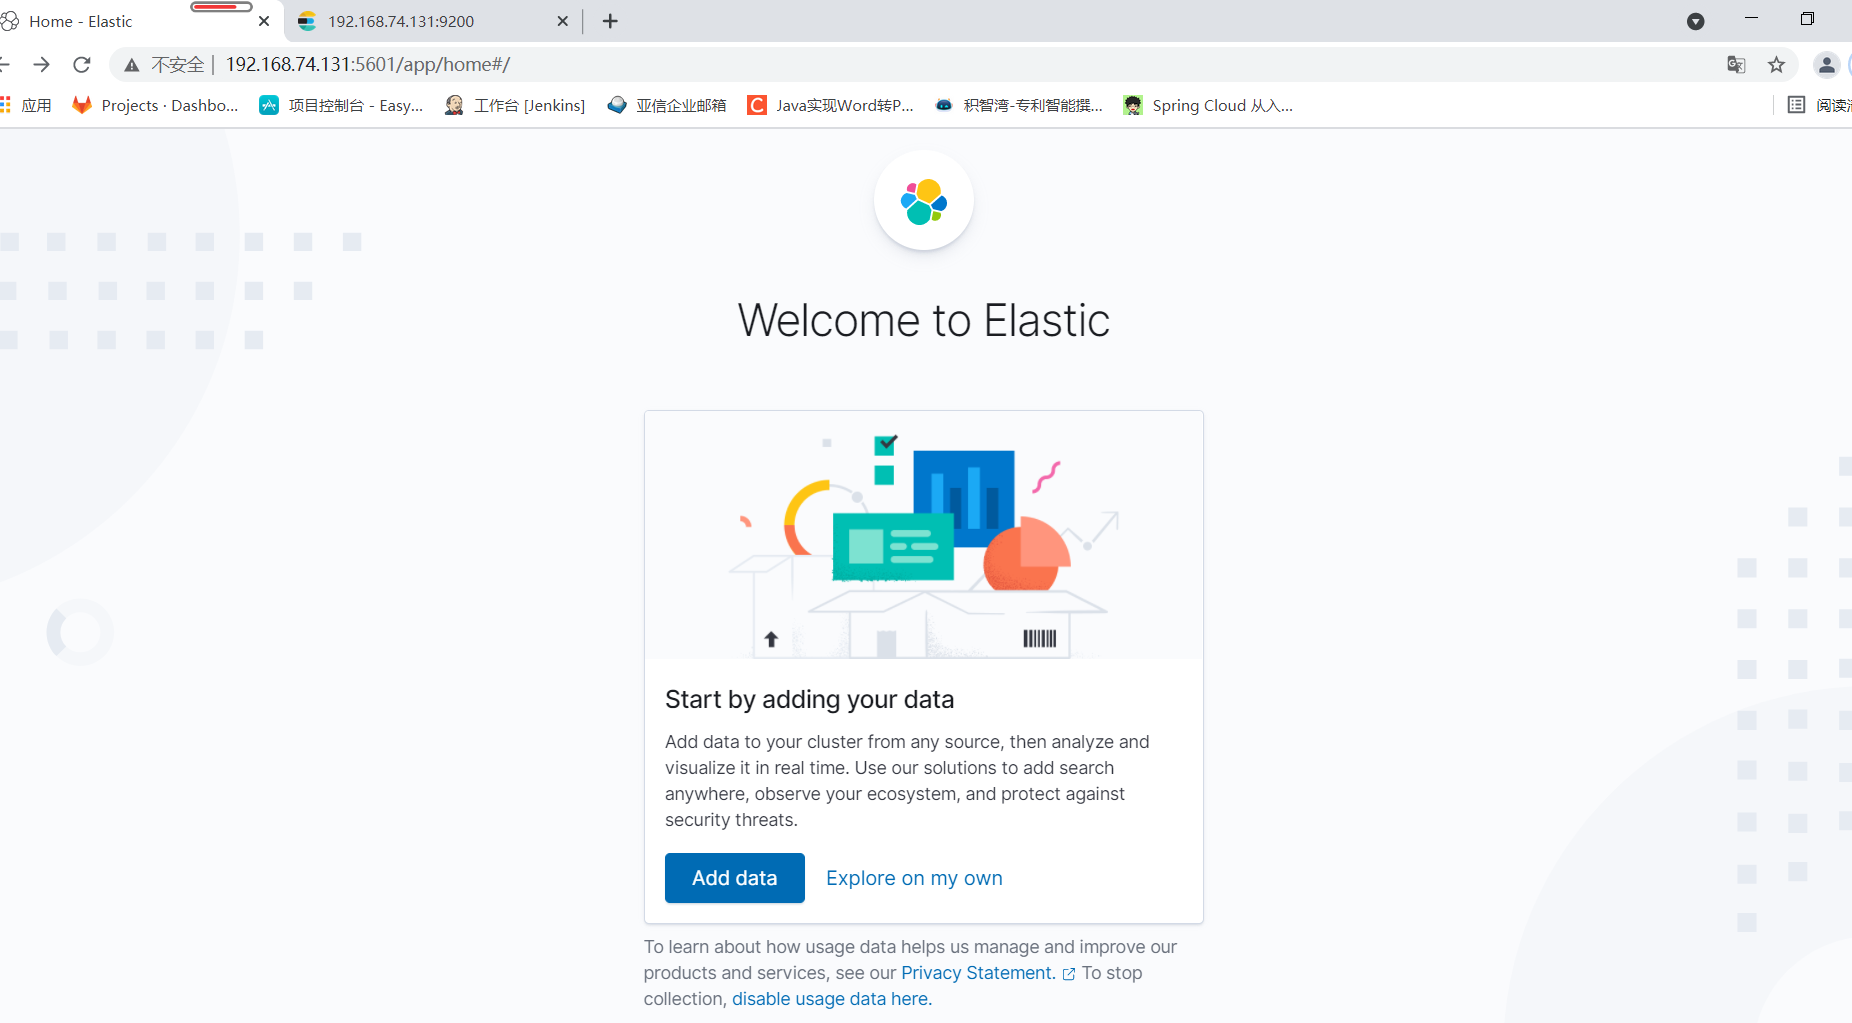The width and height of the screenshot is (1852, 1023).
Task: Open the Projects · Dashboard GitLab bookmark
Action: click(155, 105)
